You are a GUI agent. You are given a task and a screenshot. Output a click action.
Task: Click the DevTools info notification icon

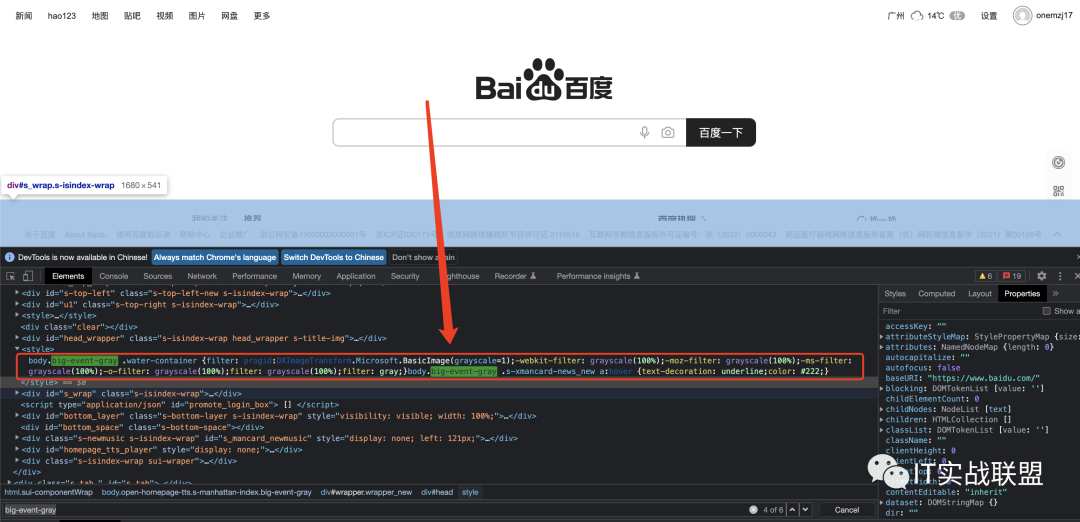point(9,258)
